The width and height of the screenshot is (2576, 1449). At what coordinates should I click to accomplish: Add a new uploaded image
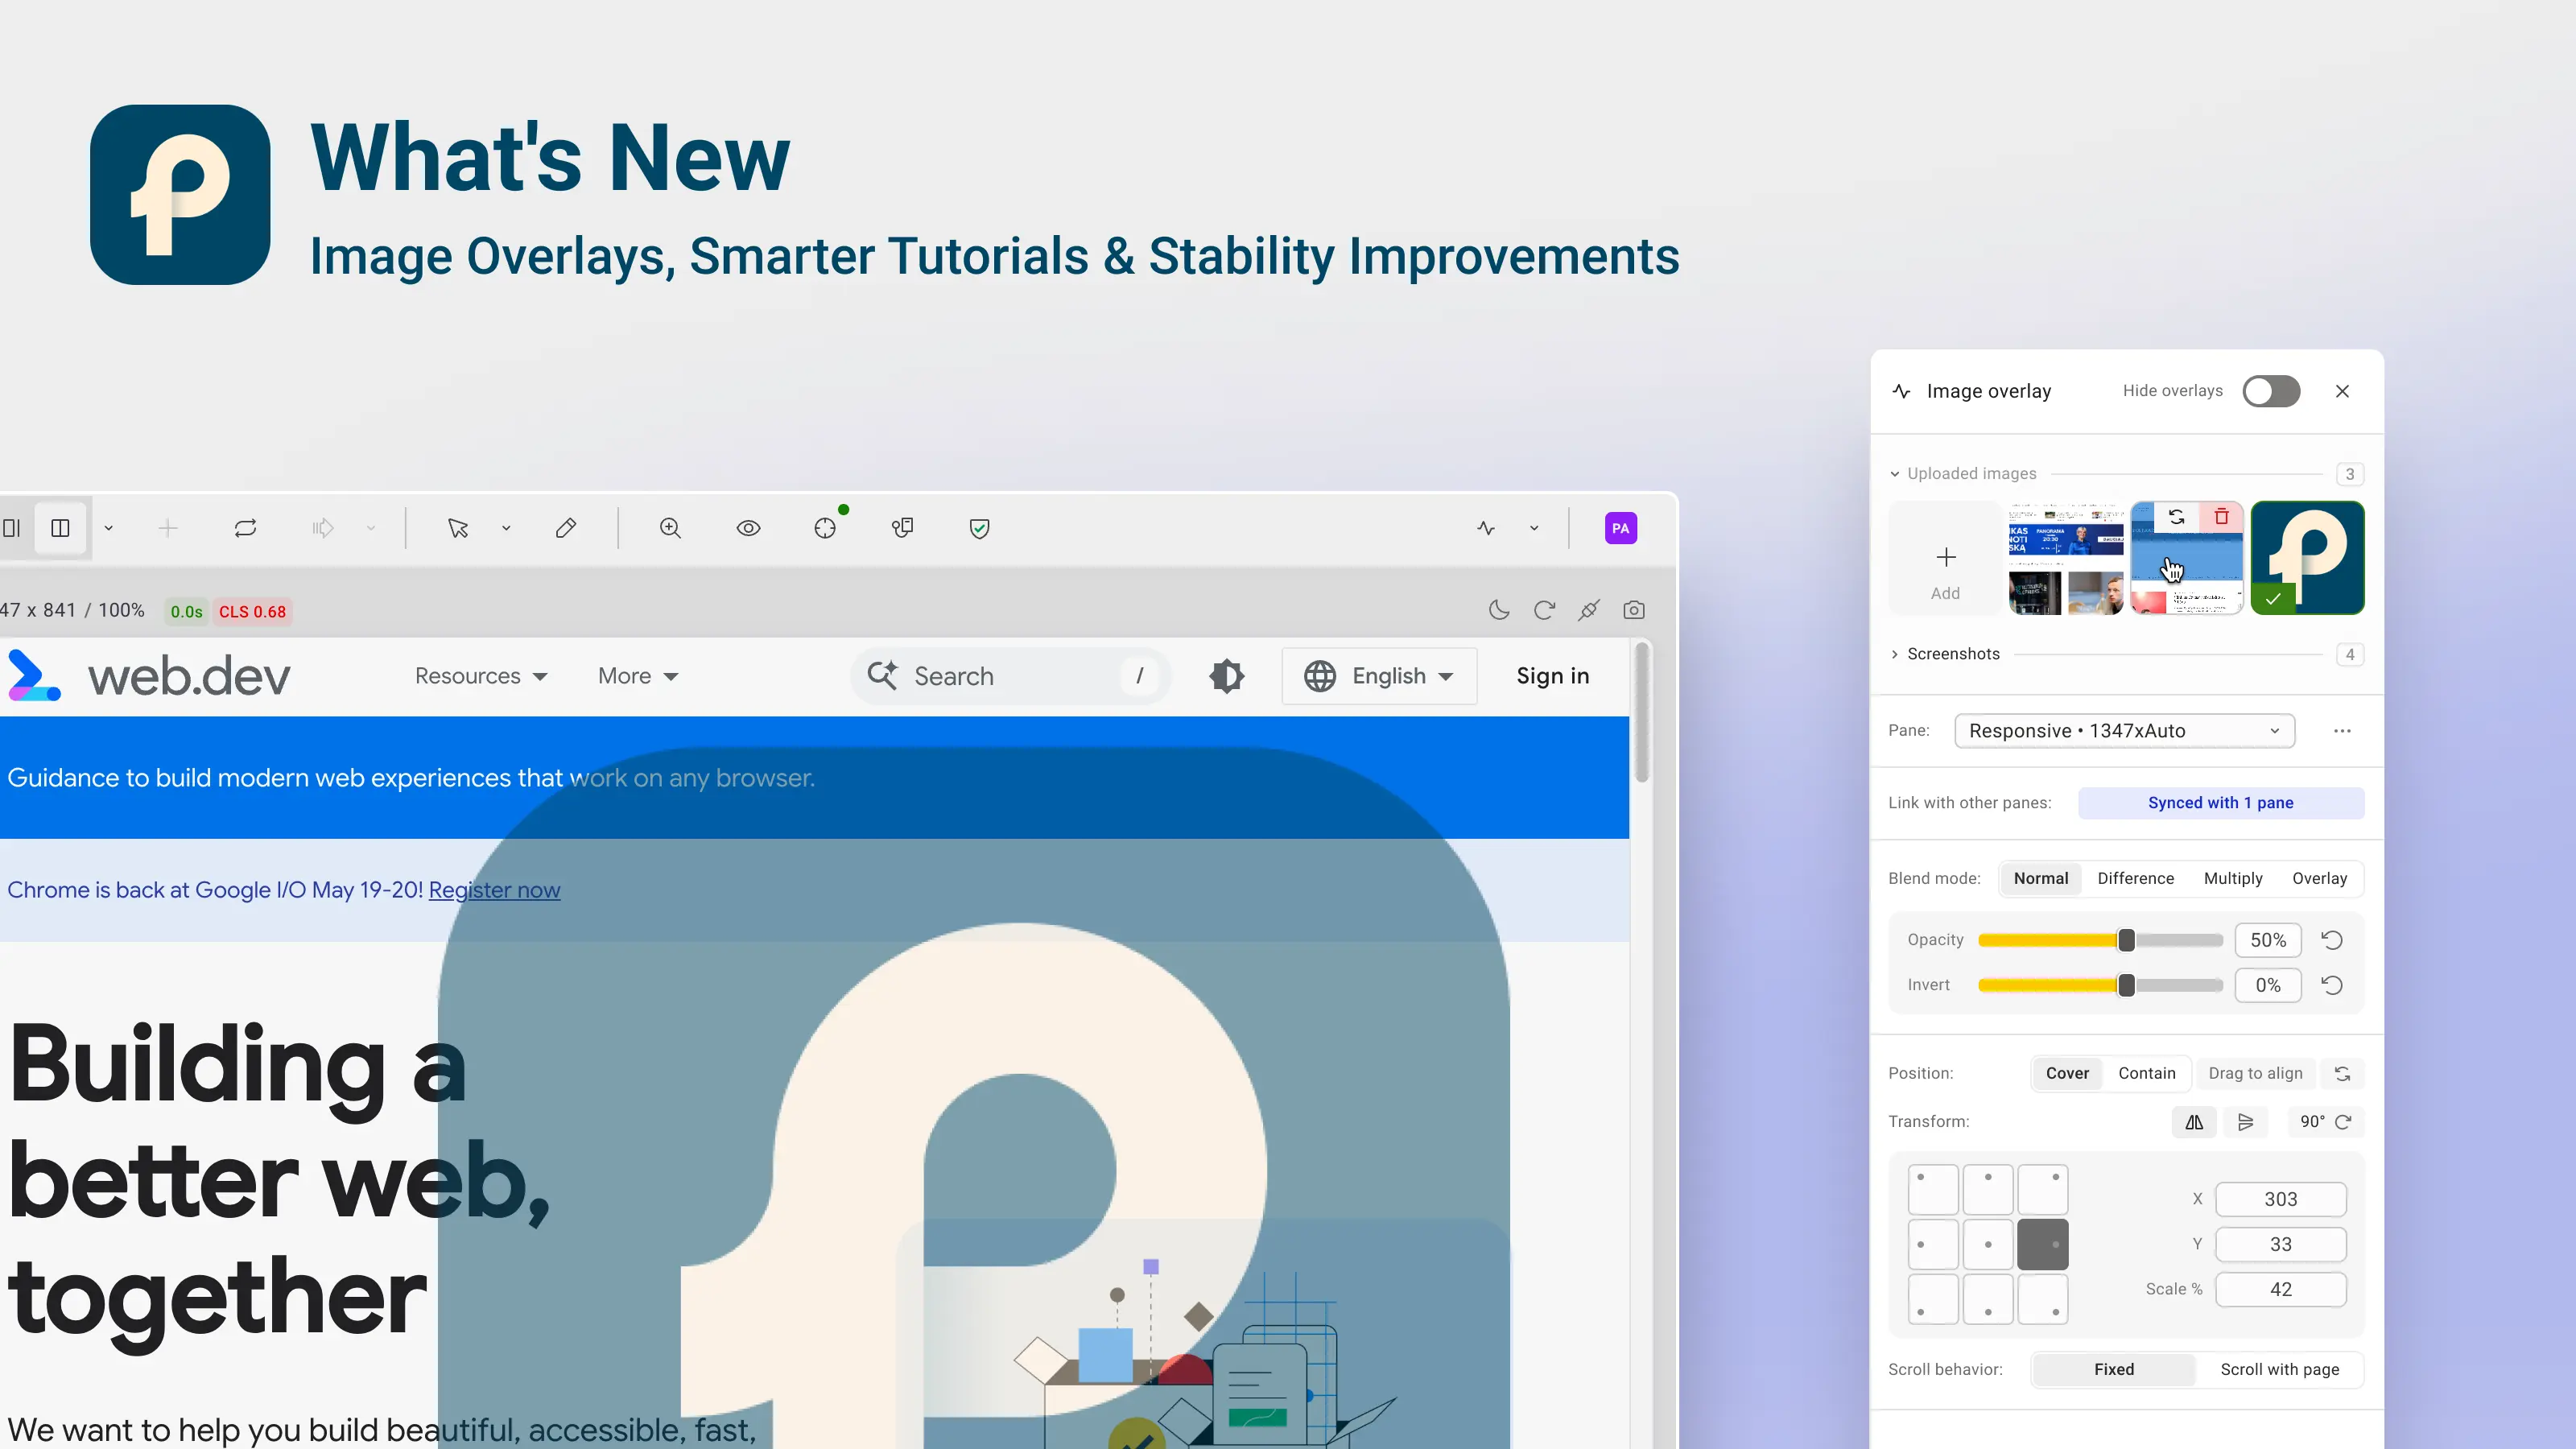tap(1946, 558)
